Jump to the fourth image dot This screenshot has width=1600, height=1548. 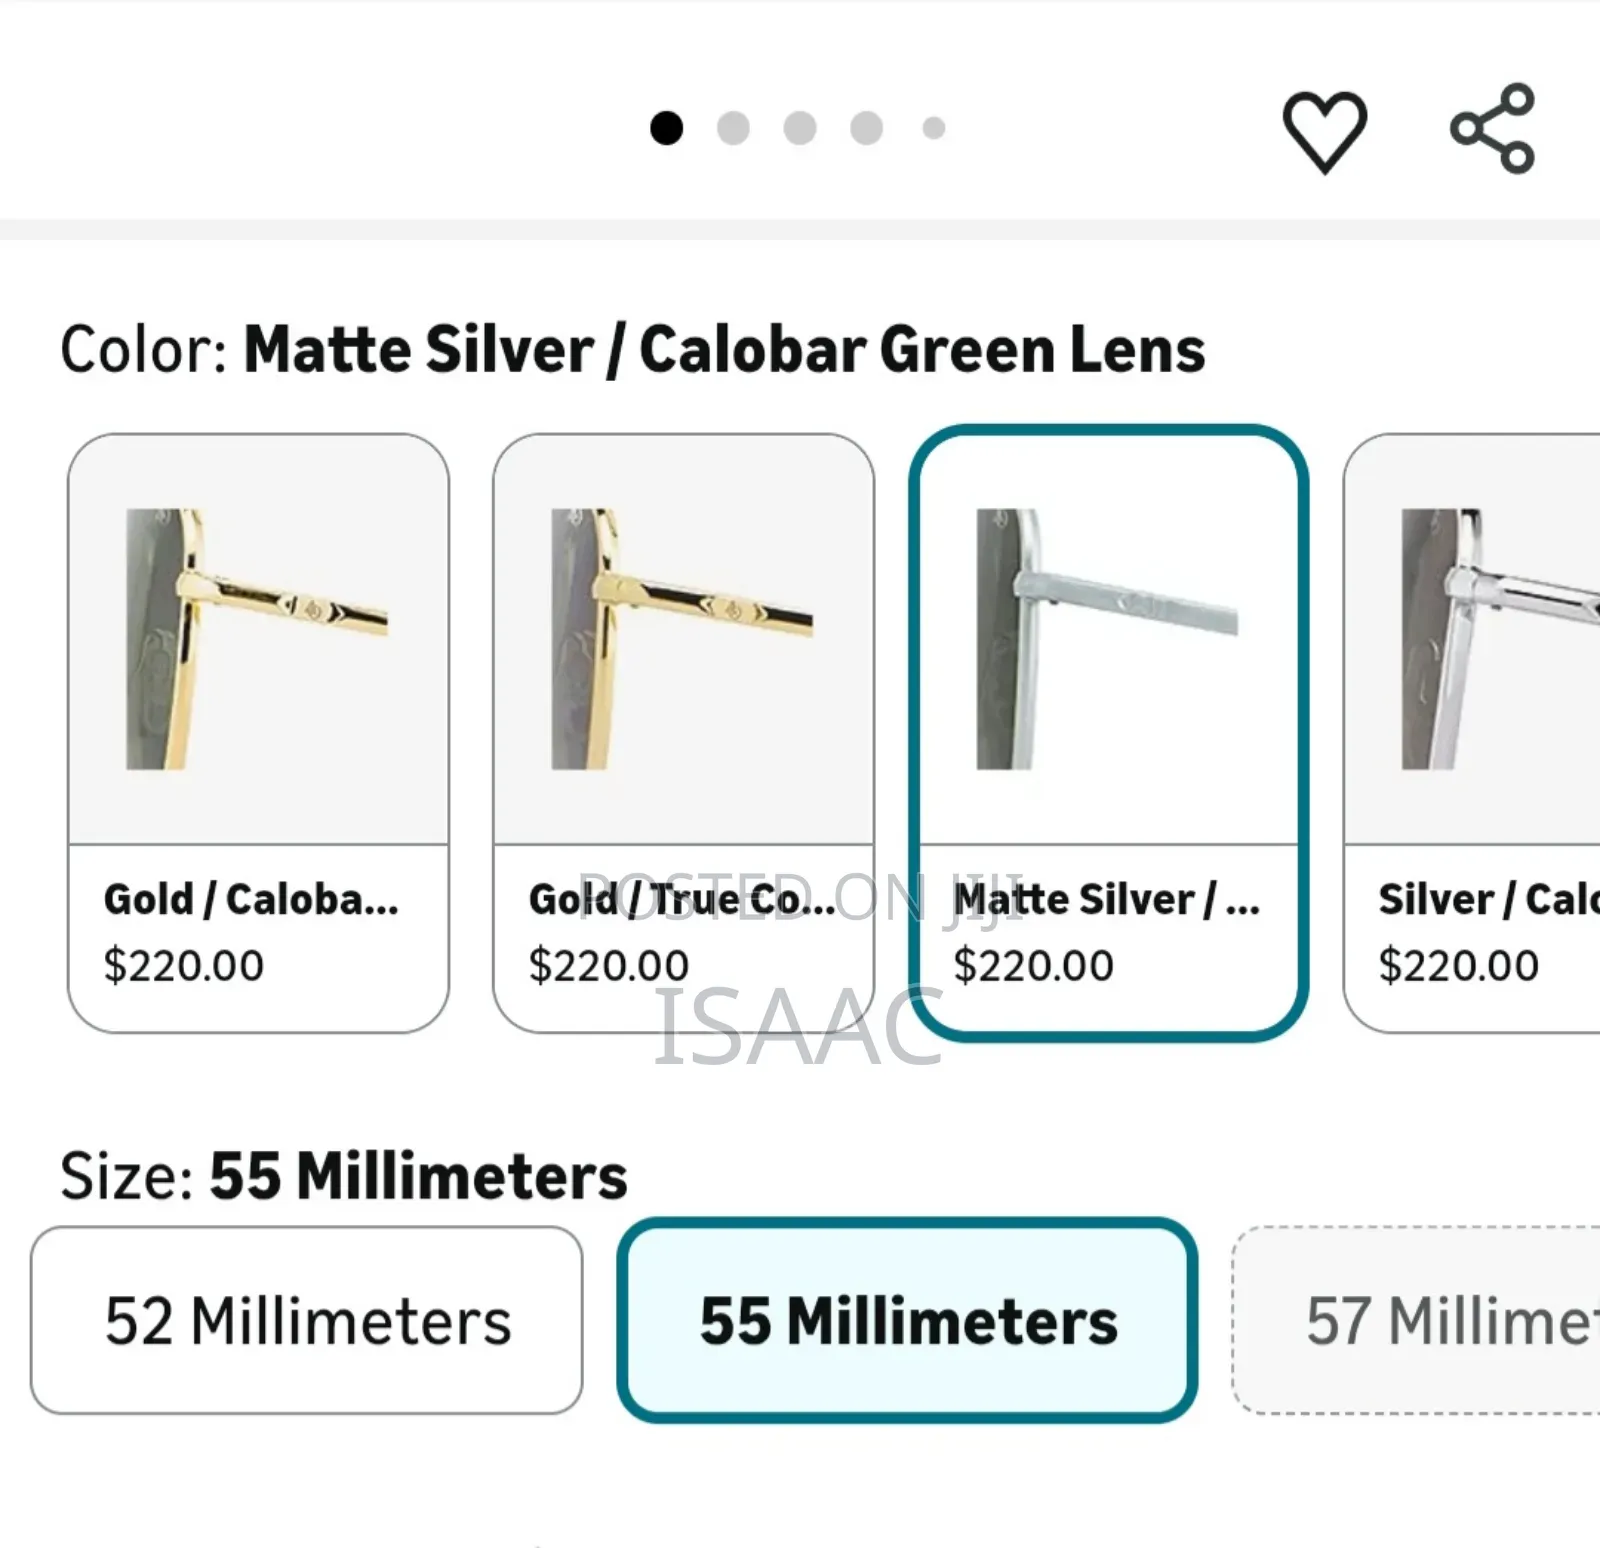tap(866, 128)
